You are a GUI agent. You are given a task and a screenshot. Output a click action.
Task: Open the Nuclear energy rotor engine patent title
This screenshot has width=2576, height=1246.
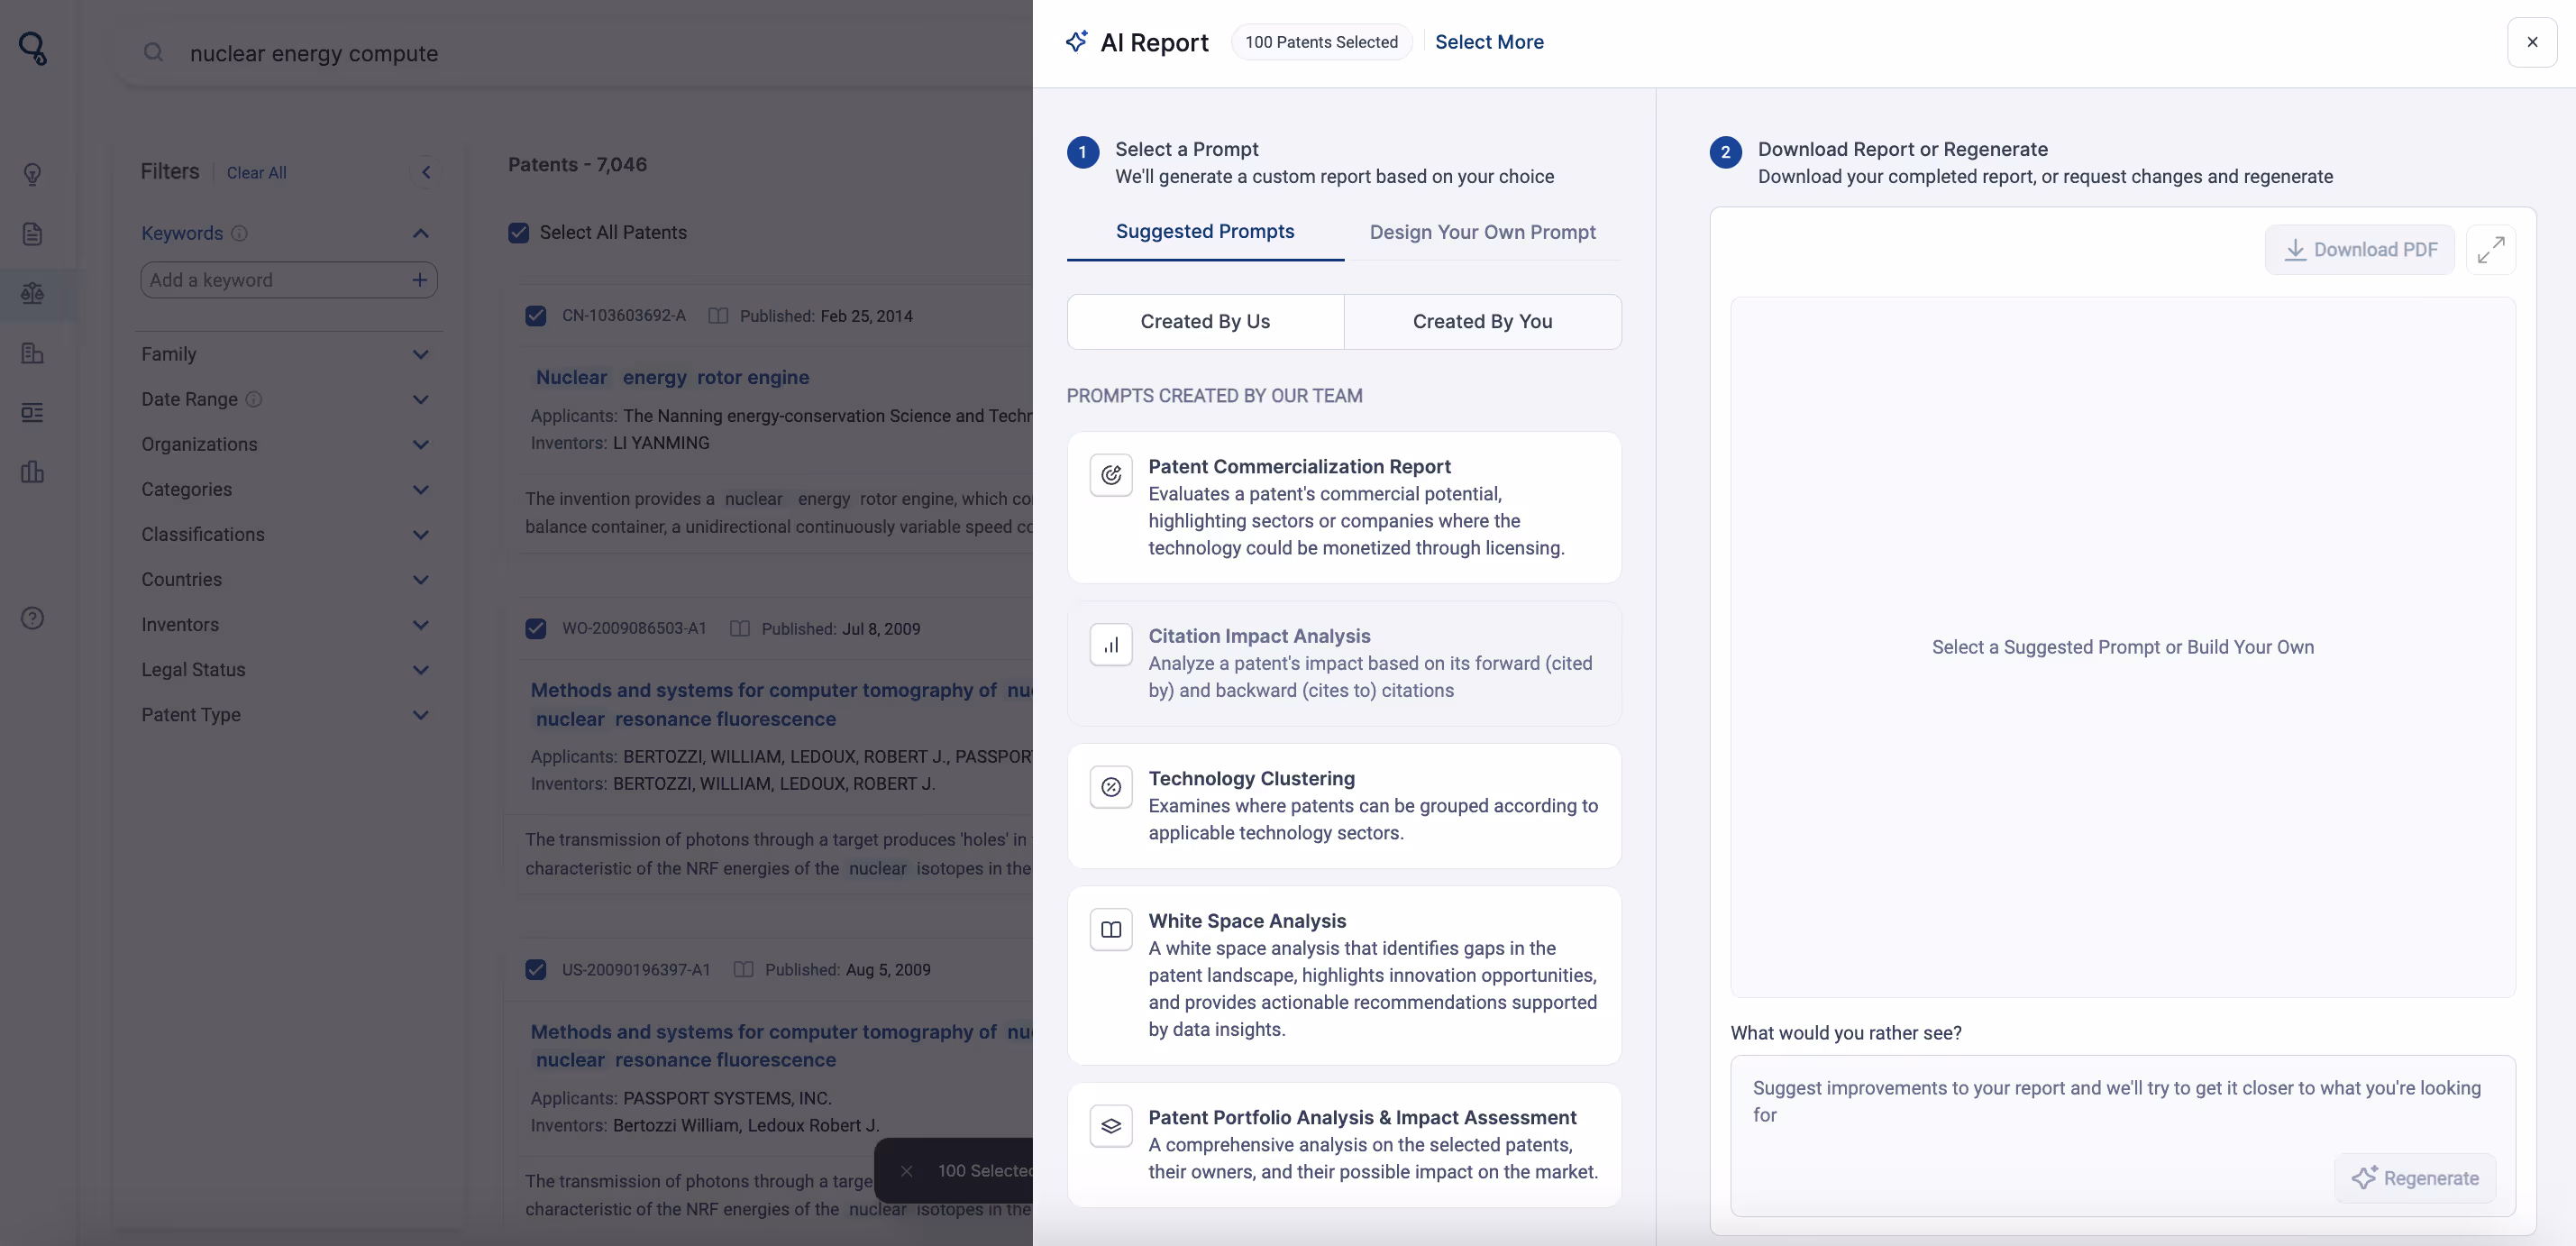point(672,378)
